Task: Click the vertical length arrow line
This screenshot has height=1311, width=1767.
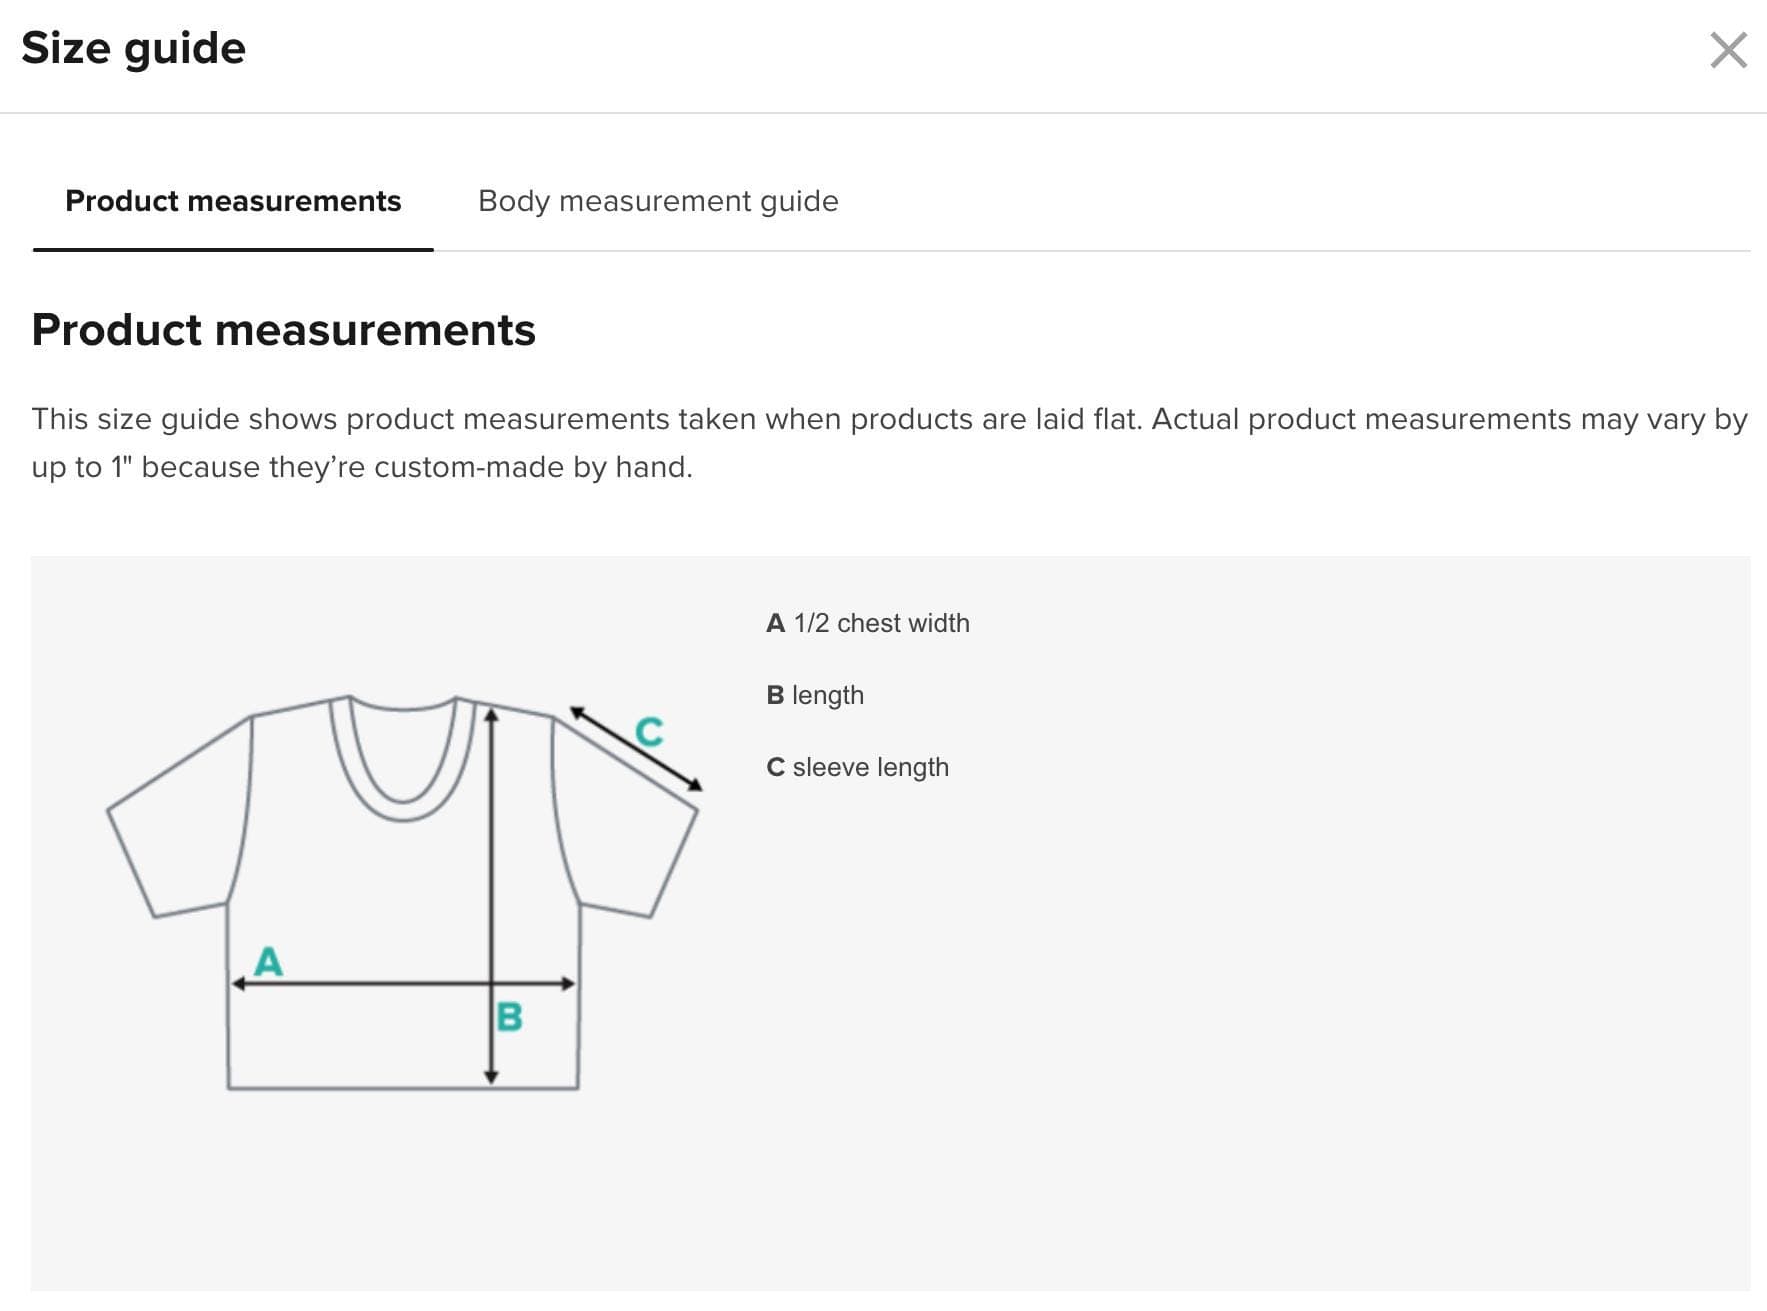Action: [491, 896]
